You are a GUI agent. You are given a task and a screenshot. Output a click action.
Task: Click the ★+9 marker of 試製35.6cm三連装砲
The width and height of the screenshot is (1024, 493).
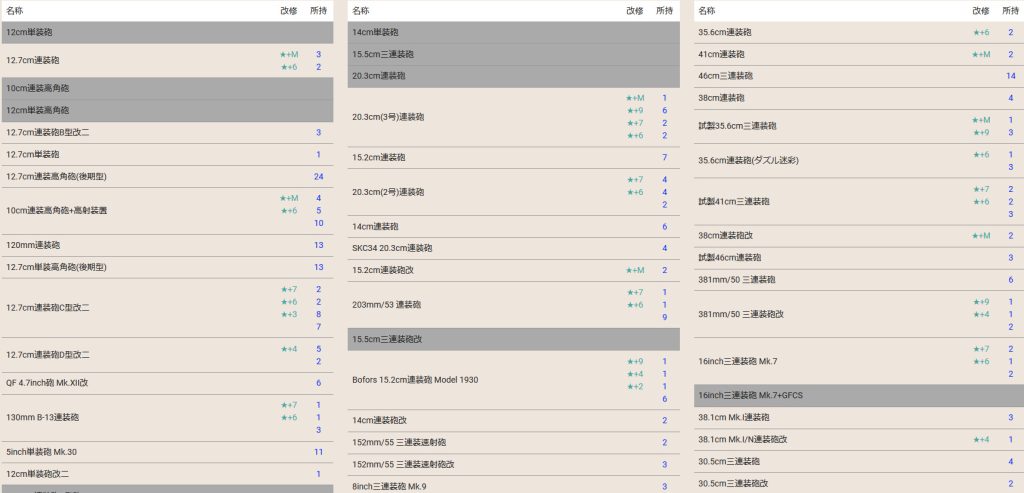point(980,132)
